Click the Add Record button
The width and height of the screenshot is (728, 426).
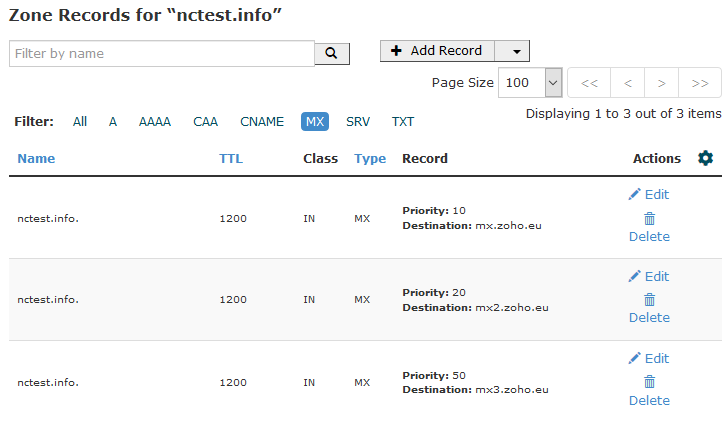(x=437, y=51)
